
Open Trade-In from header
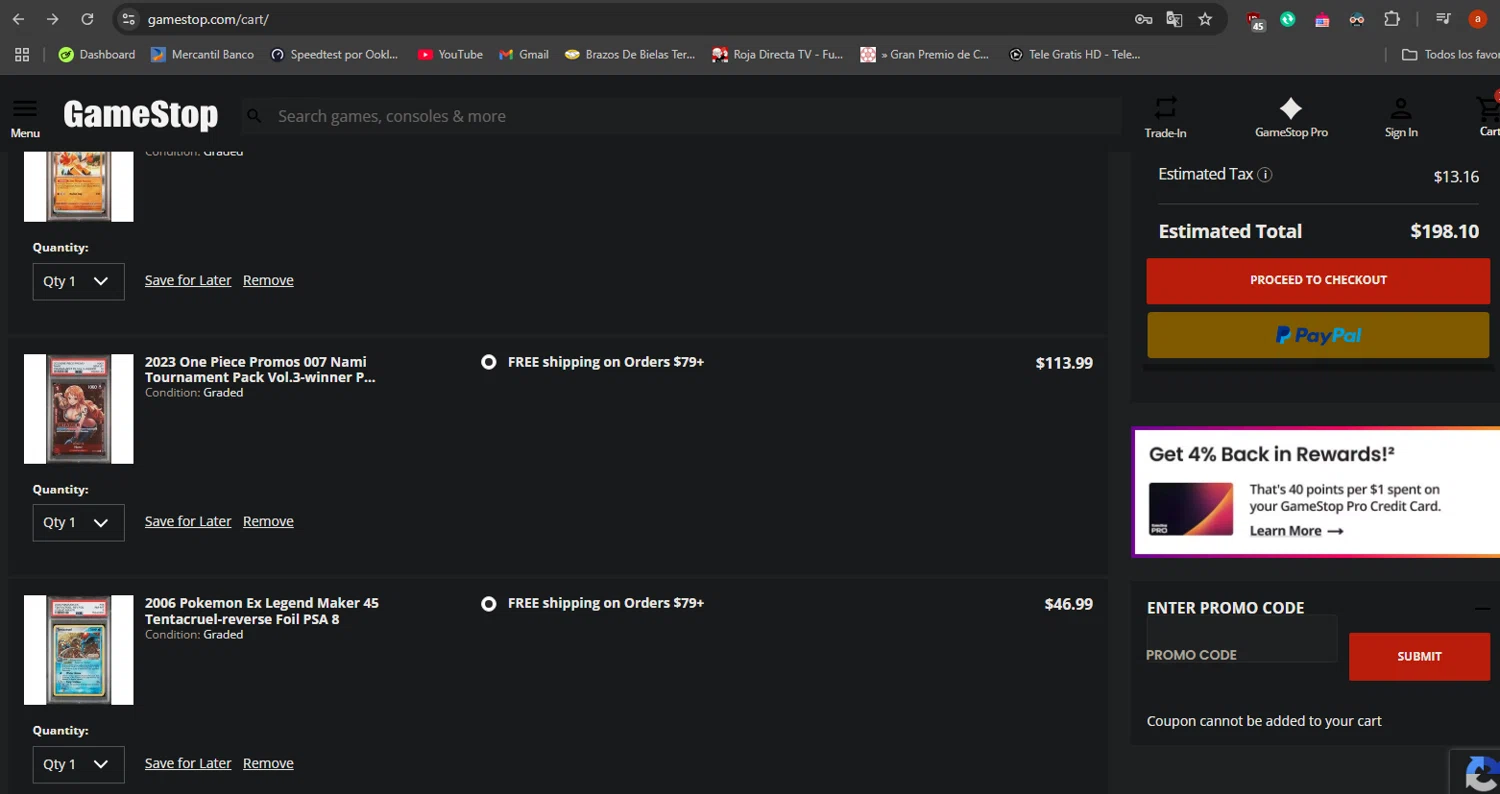click(x=1166, y=117)
